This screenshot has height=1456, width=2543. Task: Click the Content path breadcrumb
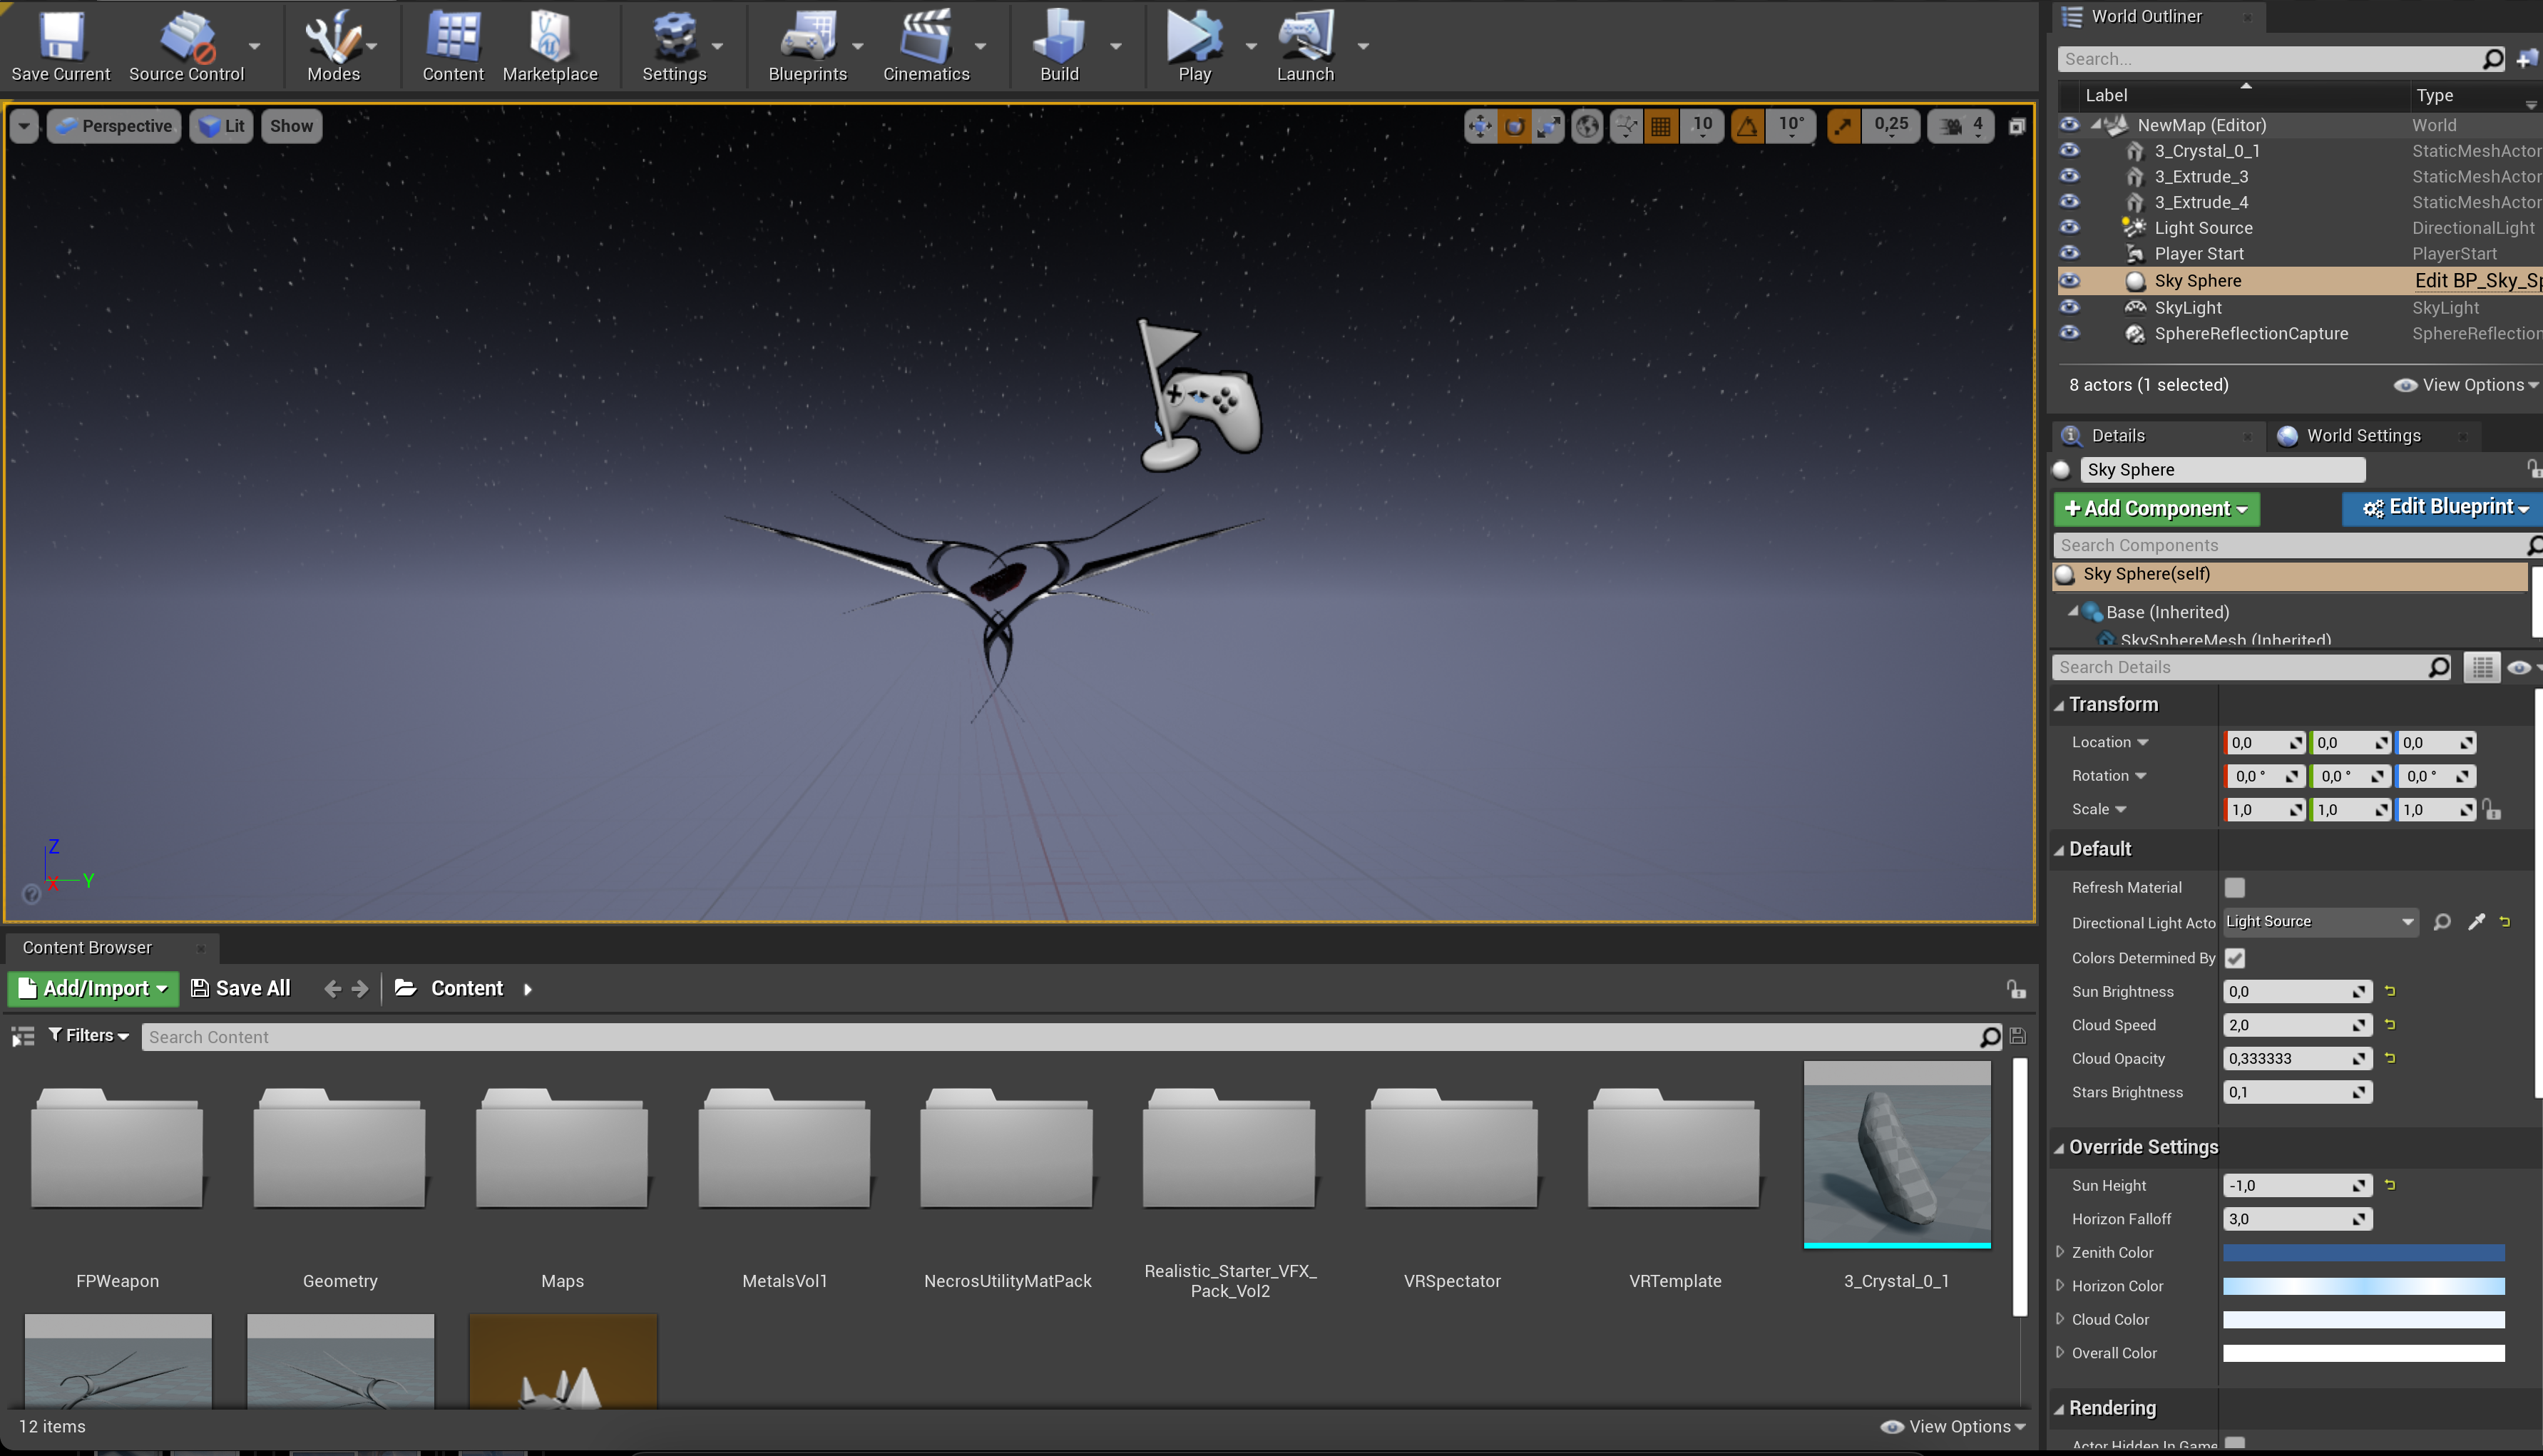[466, 988]
